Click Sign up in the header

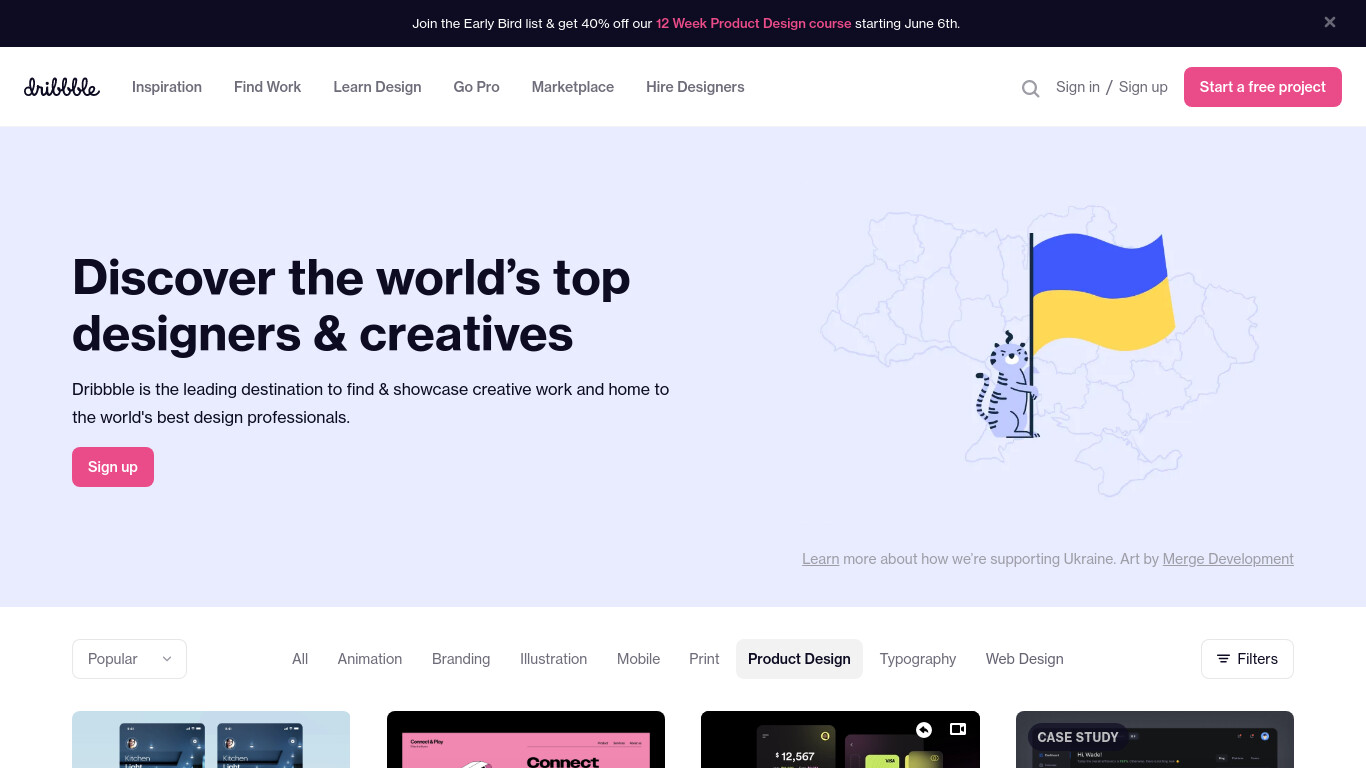[1143, 87]
